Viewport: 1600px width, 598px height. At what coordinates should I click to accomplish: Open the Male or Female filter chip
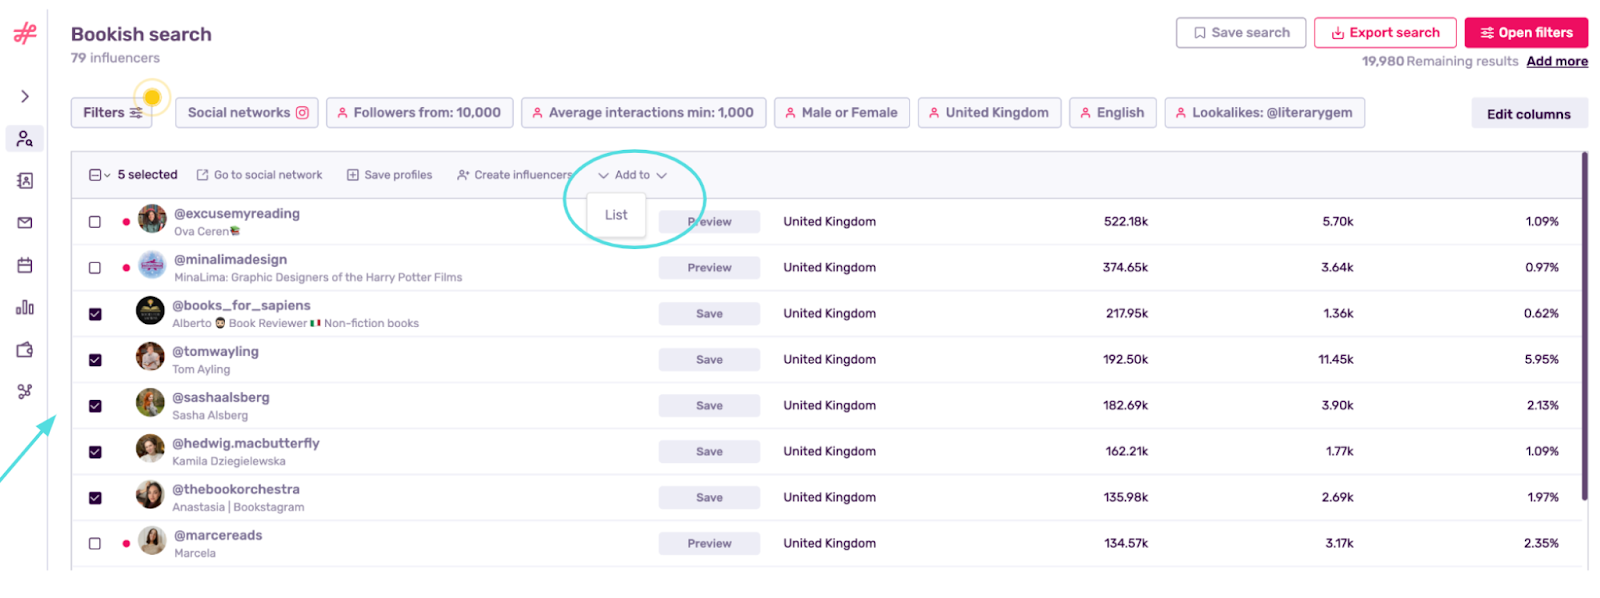(x=842, y=113)
